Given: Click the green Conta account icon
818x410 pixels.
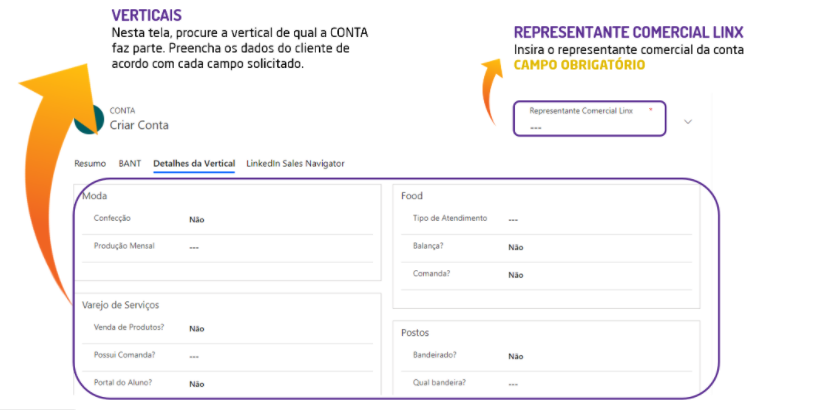Looking at the screenshot, I should click(88, 120).
